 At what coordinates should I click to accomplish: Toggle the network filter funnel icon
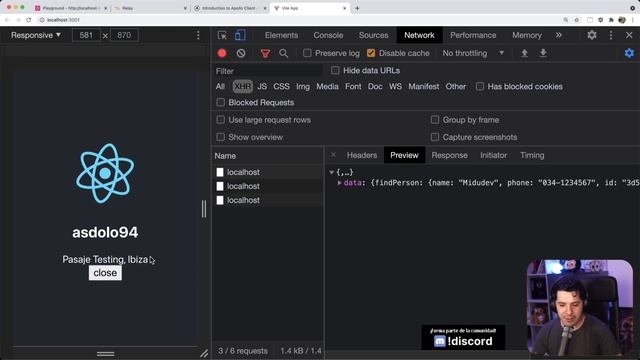click(x=265, y=53)
